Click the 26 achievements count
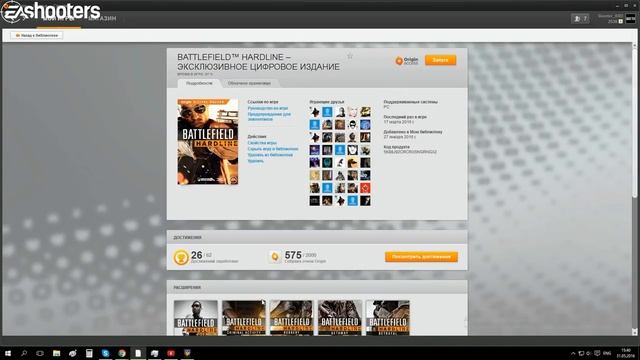 [x=197, y=255]
